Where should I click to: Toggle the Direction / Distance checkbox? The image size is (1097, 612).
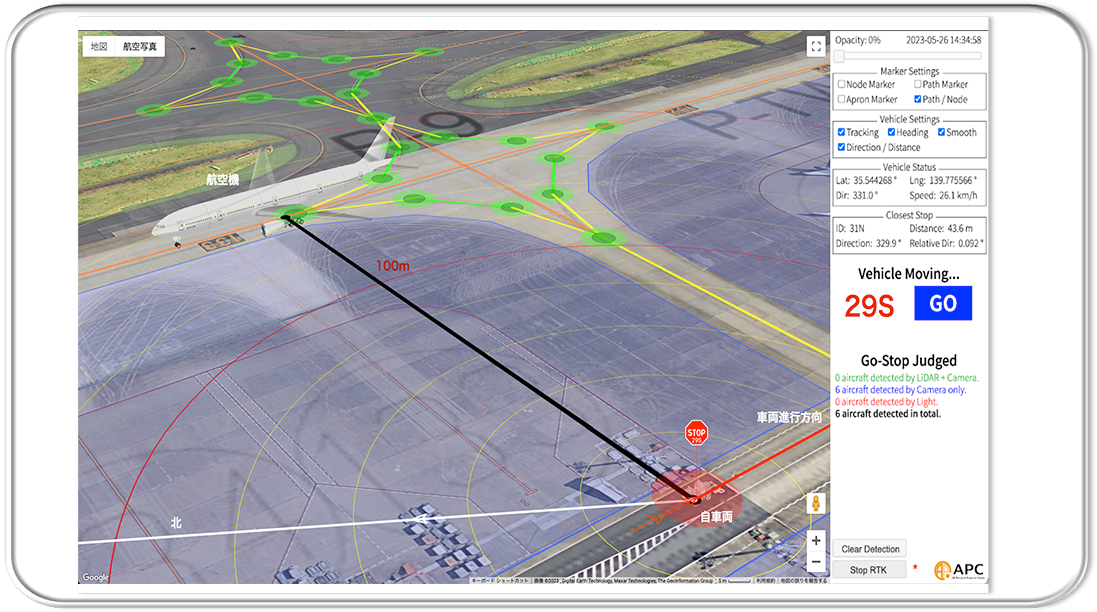tap(842, 148)
